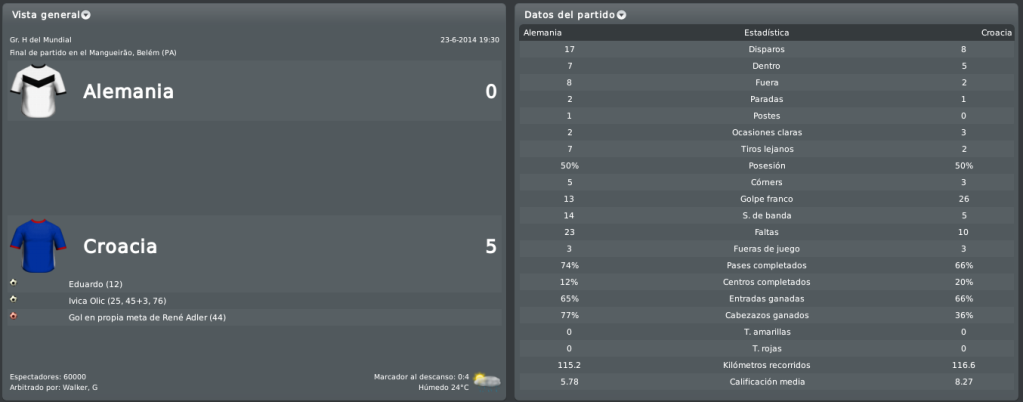The height and width of the screenshot is (402, 1023).
Task: Click the Gr. H del Mundial competition text
Action: pos(41,40)
